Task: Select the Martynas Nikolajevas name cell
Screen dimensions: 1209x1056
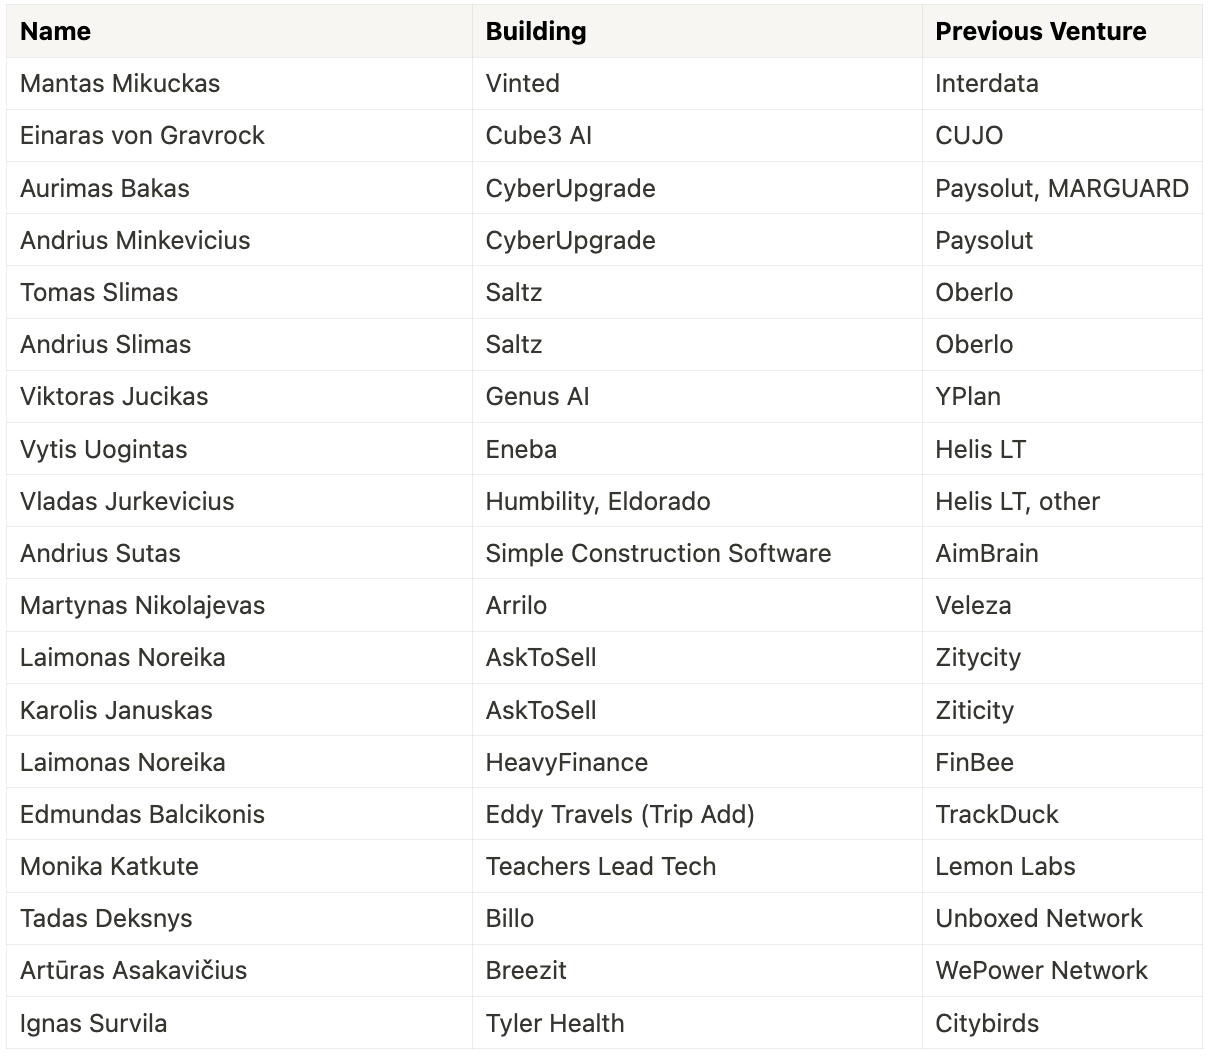Action: (239, 605)
